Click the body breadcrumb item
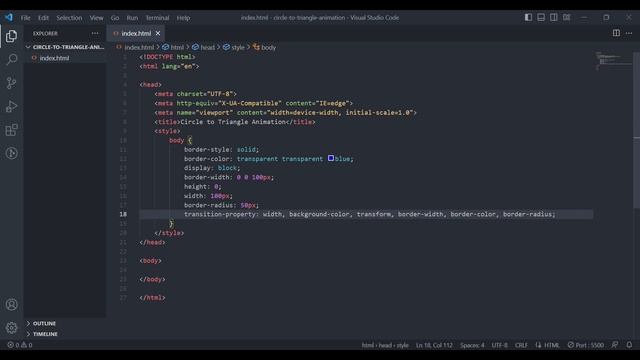Screen dimensions: 640x360 [264, 47]
